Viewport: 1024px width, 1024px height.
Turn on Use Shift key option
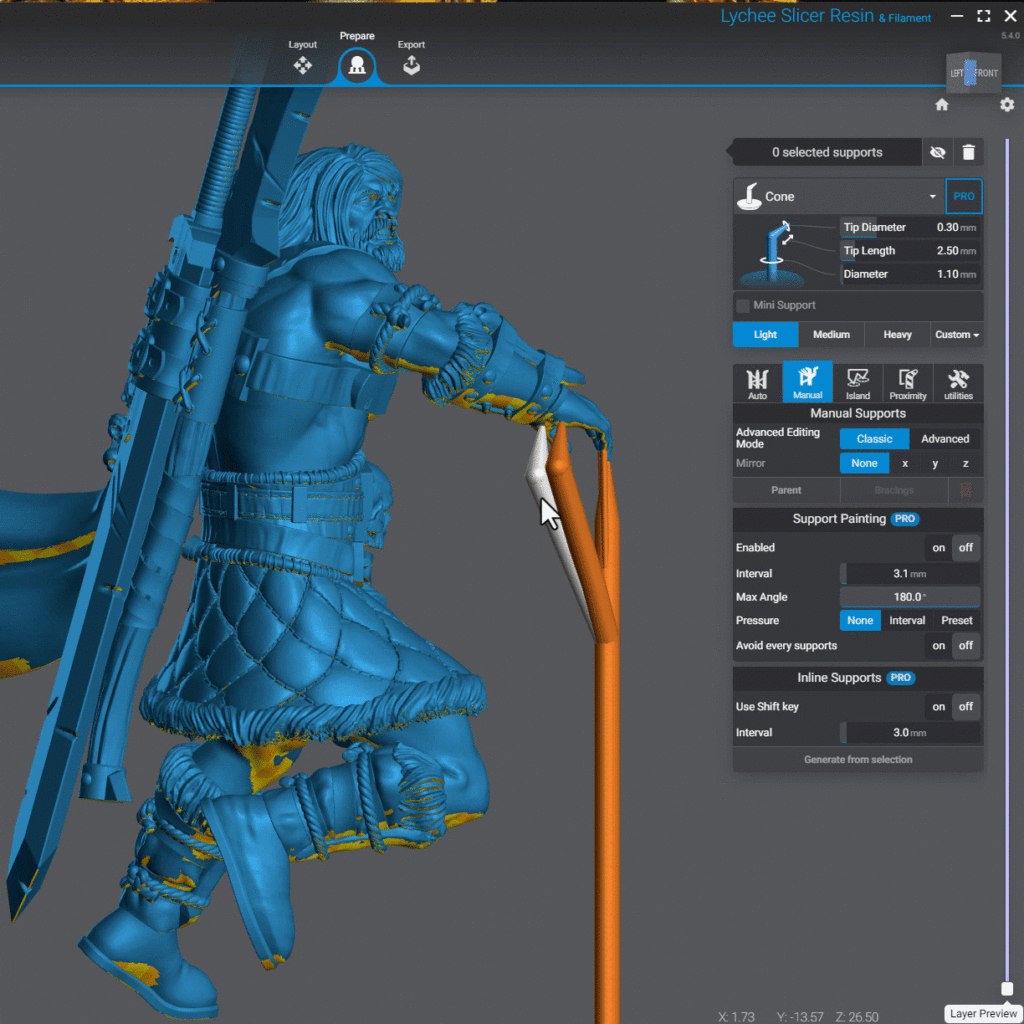click(x=938, y=707)
